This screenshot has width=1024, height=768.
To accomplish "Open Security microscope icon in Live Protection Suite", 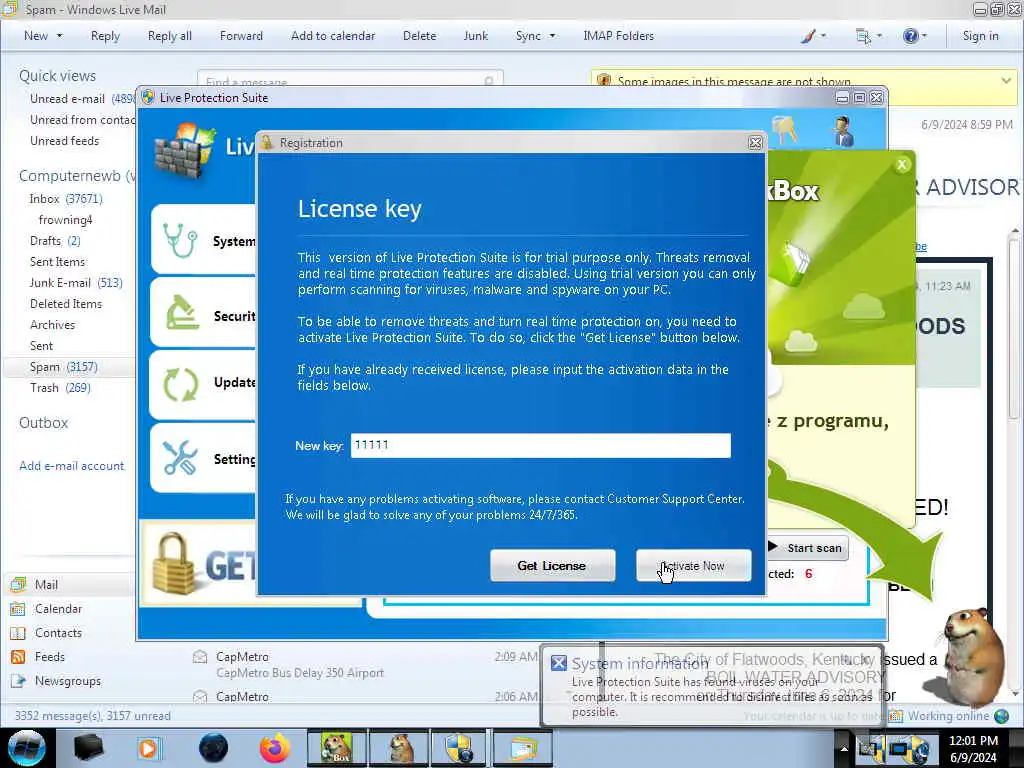I will tap(182, 313).
